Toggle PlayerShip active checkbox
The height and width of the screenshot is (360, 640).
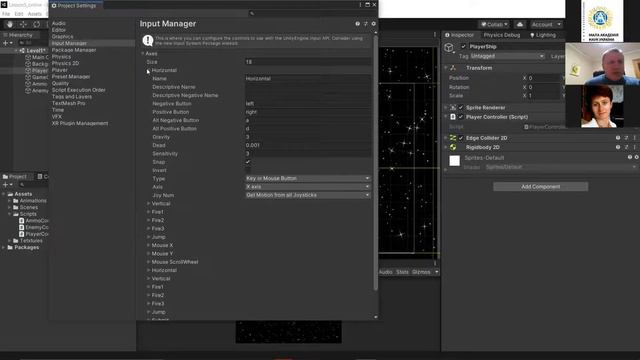click(463, 47)
